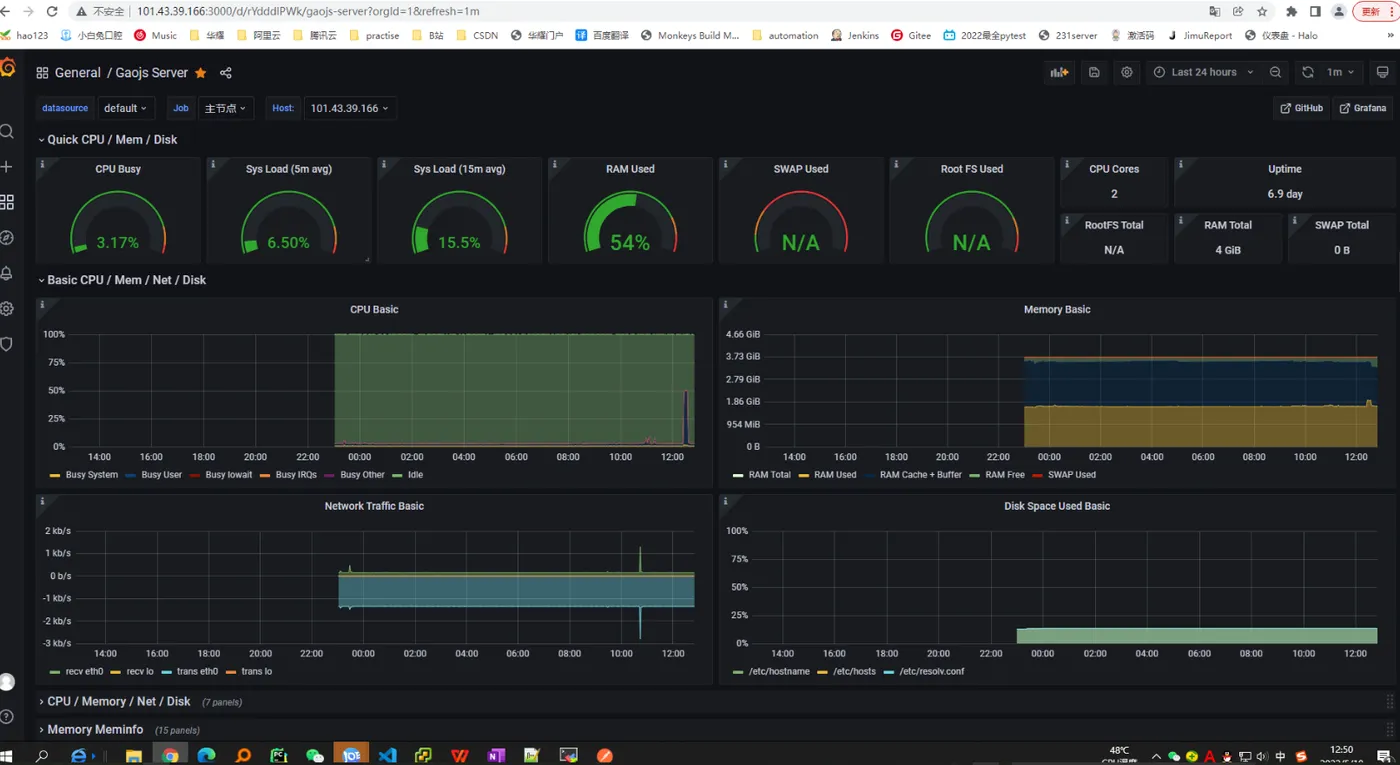Viewport: 1400px width, 765px height.
Task: Open info icon on Memory Basic panel
Action: [x=725, y=303]
